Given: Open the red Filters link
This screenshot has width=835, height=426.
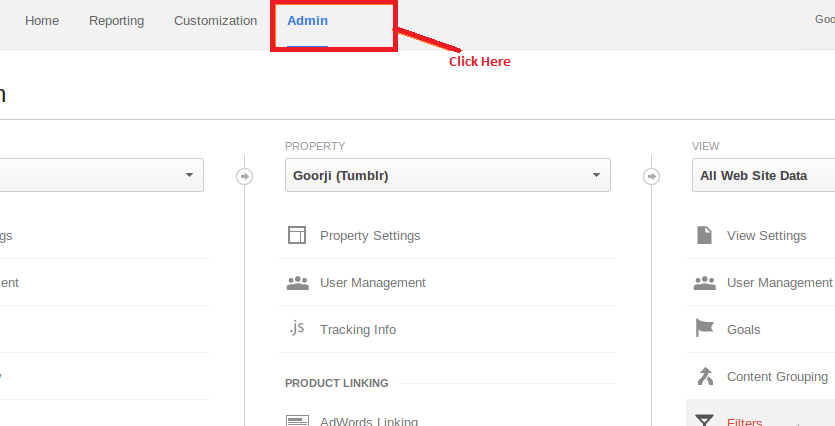Looking at the screenshot, I should point(744,422).
